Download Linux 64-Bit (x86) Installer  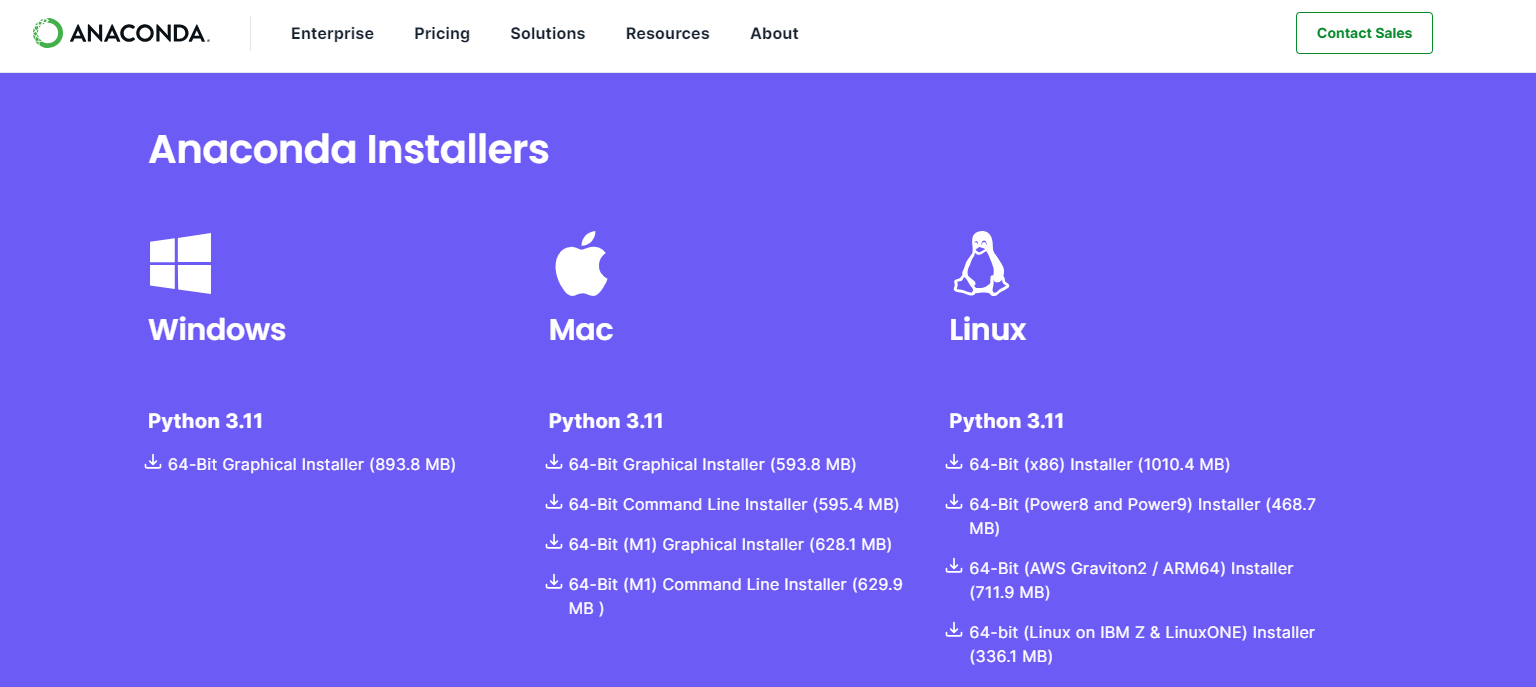[1100, 464]
